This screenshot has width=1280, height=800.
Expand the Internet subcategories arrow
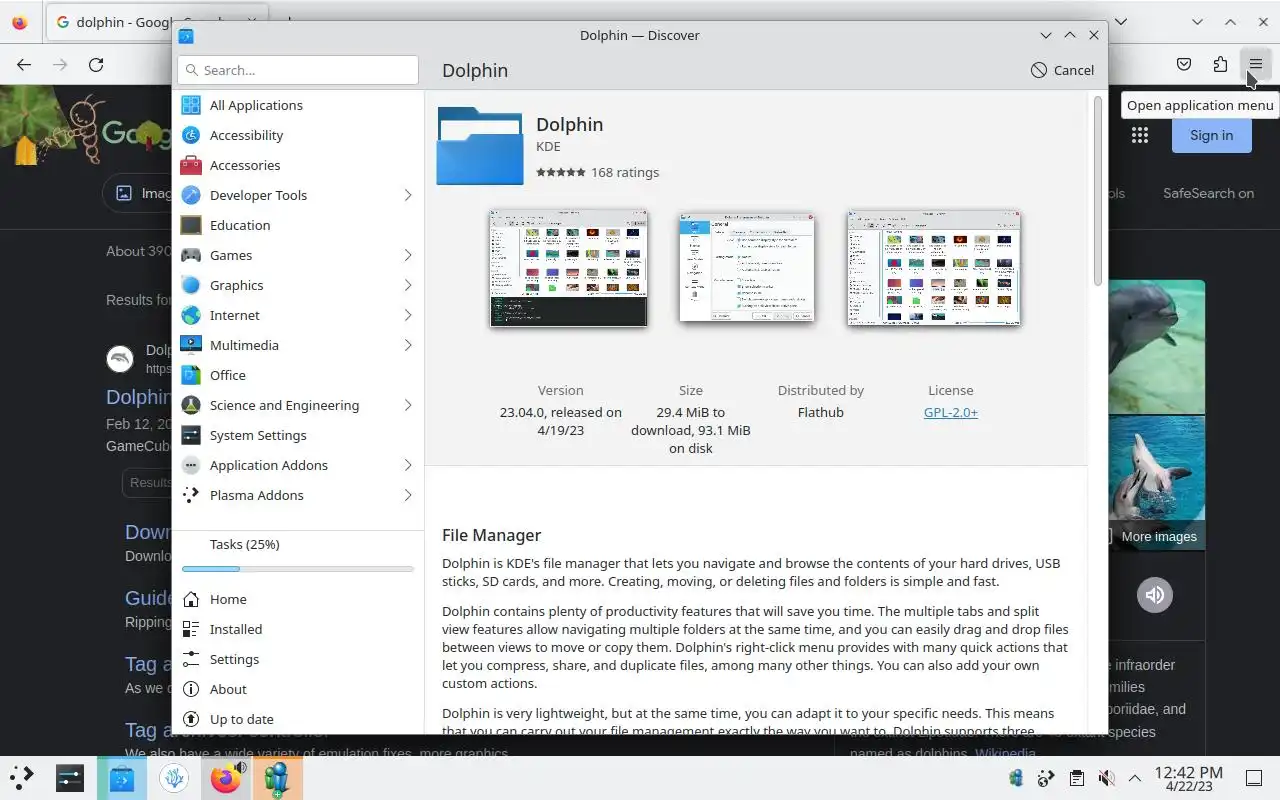(x=408, y=315)
